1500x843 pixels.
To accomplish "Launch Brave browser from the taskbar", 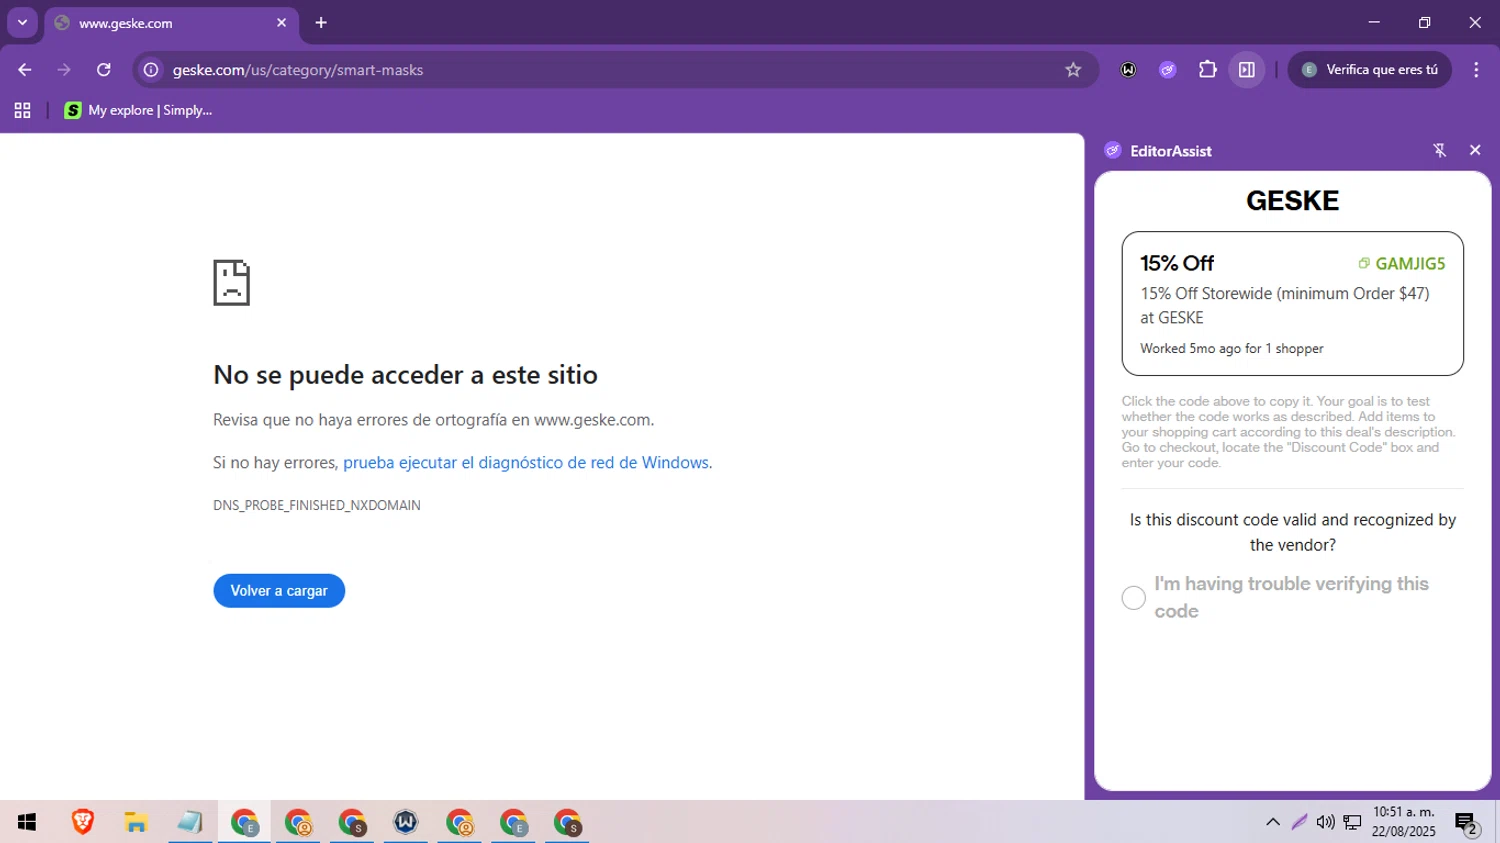I will [x=83, y=822].
